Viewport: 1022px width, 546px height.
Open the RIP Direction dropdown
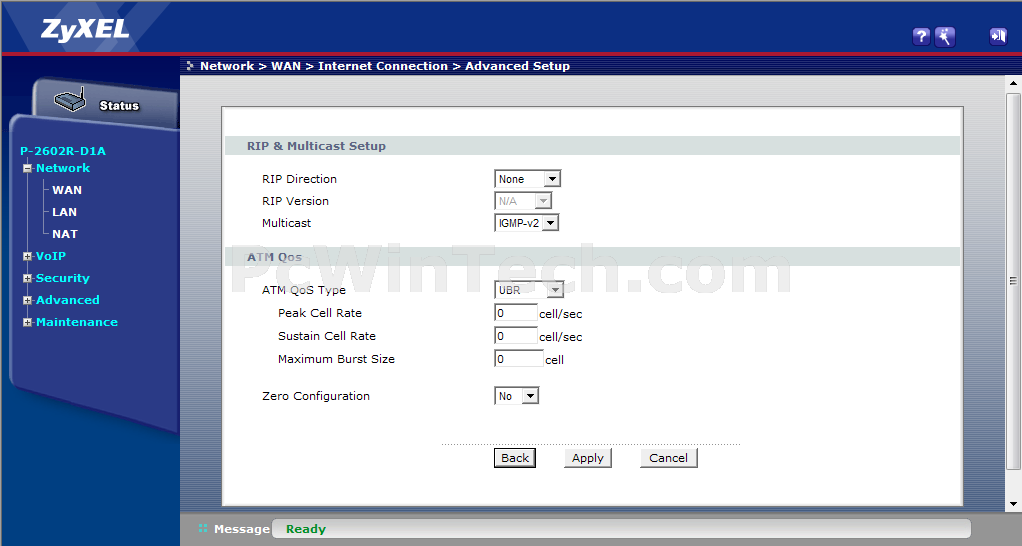pos(527,179)
